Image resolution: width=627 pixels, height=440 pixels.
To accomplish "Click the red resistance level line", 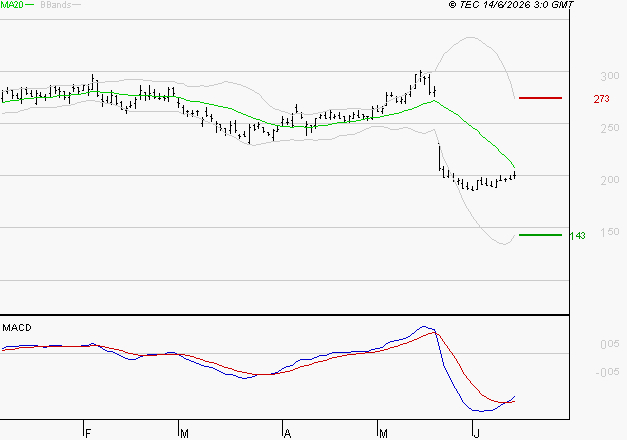I will pos(540,98).
